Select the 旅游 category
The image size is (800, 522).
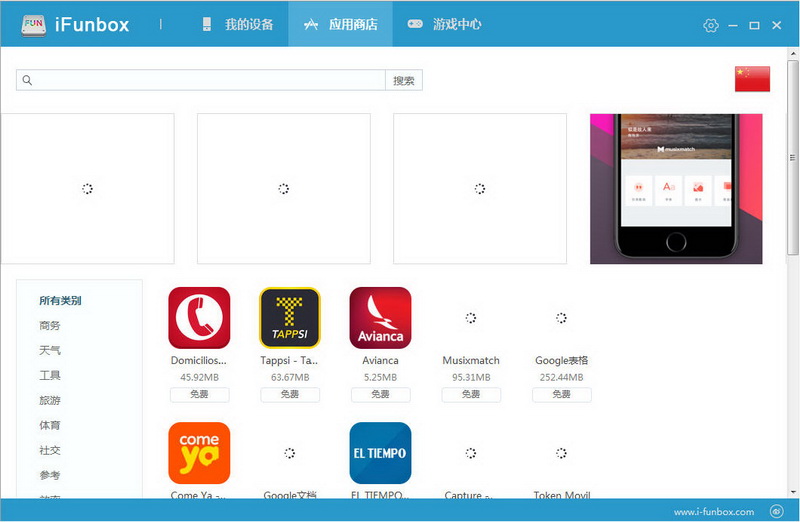[49, 401]
